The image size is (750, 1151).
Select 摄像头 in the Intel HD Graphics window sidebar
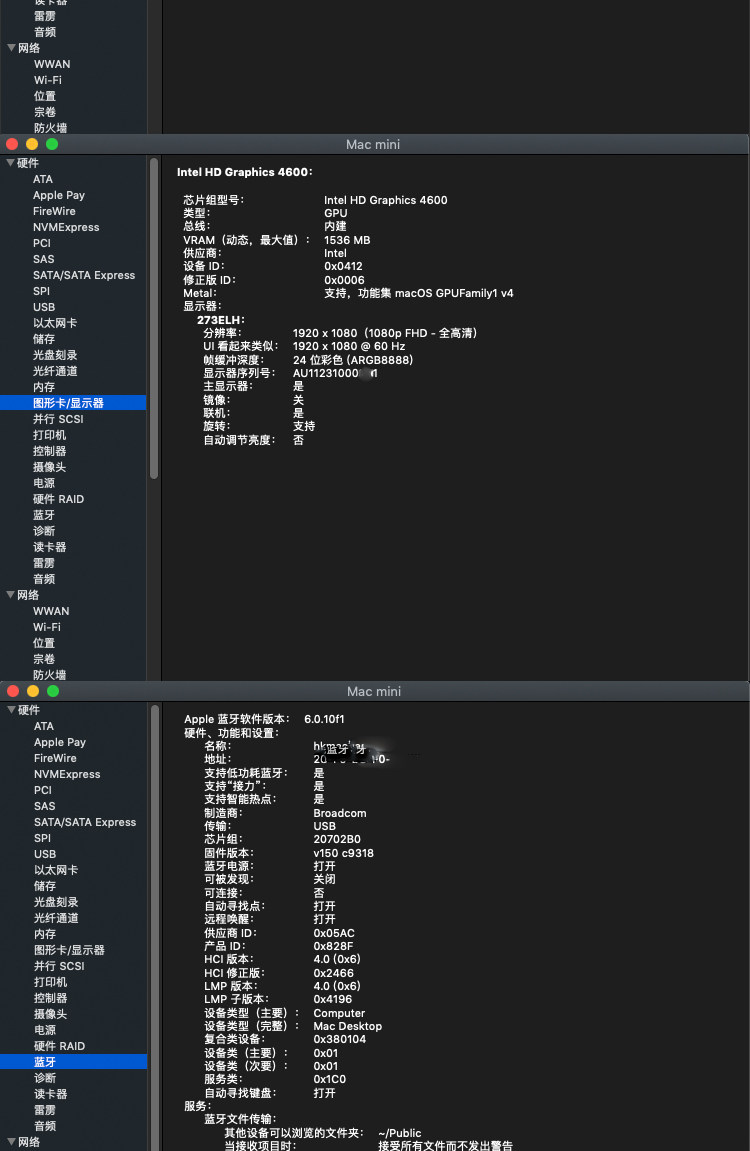(x=49, y=467)
